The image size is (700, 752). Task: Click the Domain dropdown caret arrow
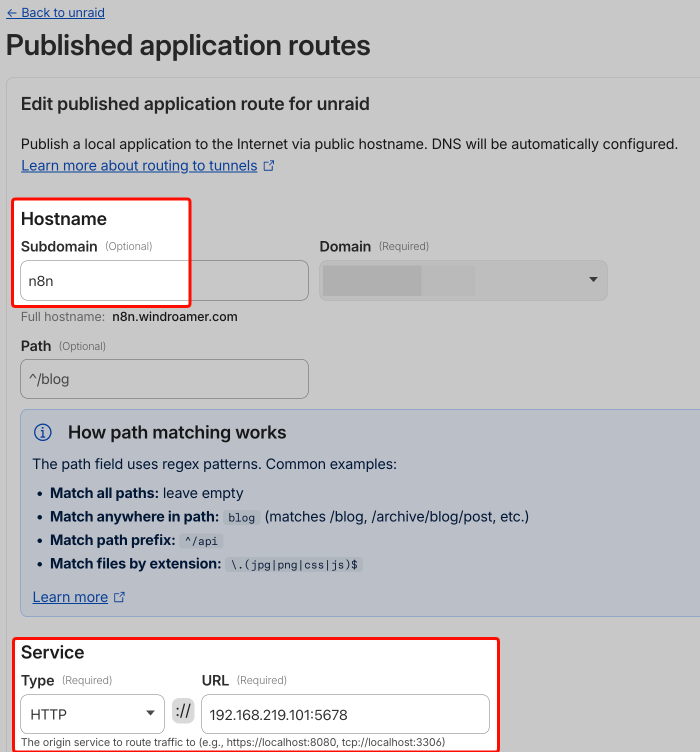[x=593, y=280]
